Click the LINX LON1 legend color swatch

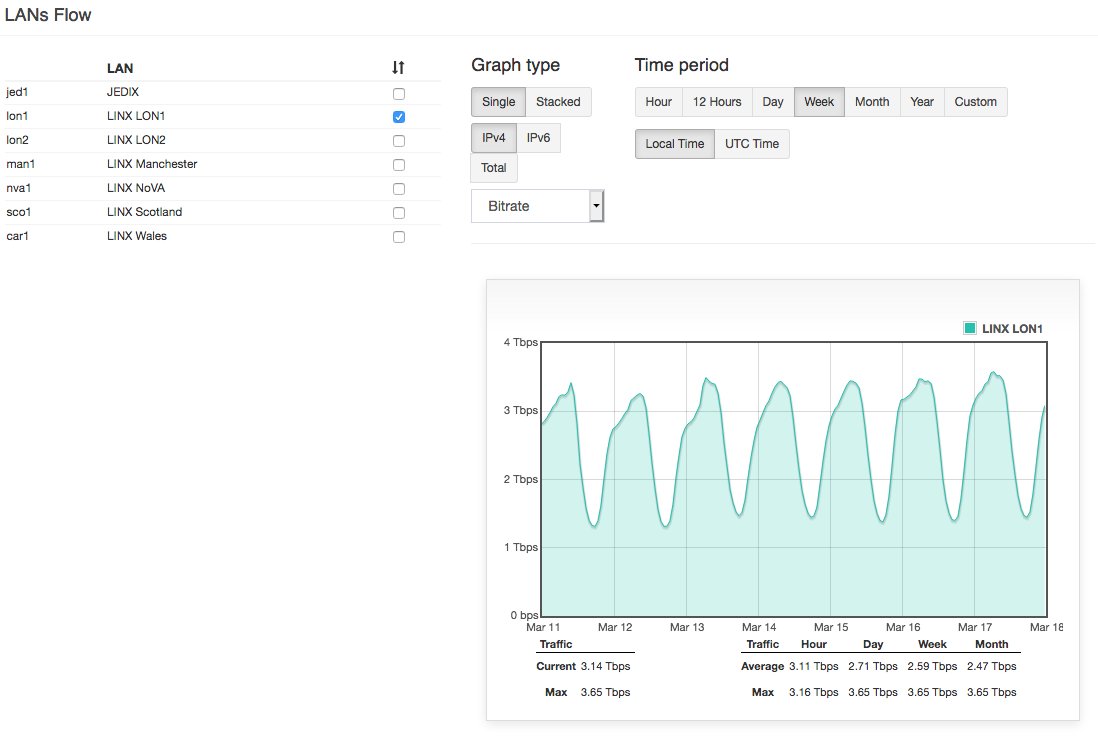pos(970,328)
